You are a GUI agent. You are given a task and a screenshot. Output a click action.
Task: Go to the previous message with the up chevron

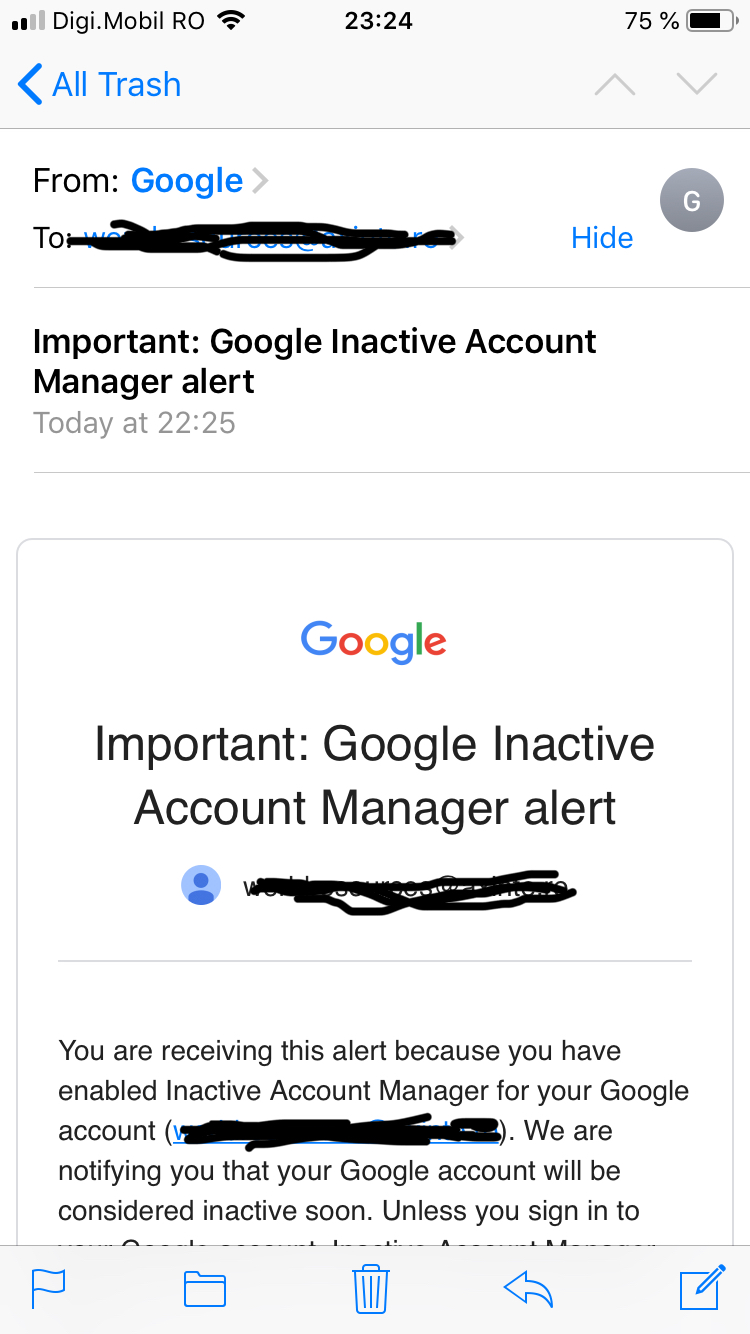(x=614, y=85)
